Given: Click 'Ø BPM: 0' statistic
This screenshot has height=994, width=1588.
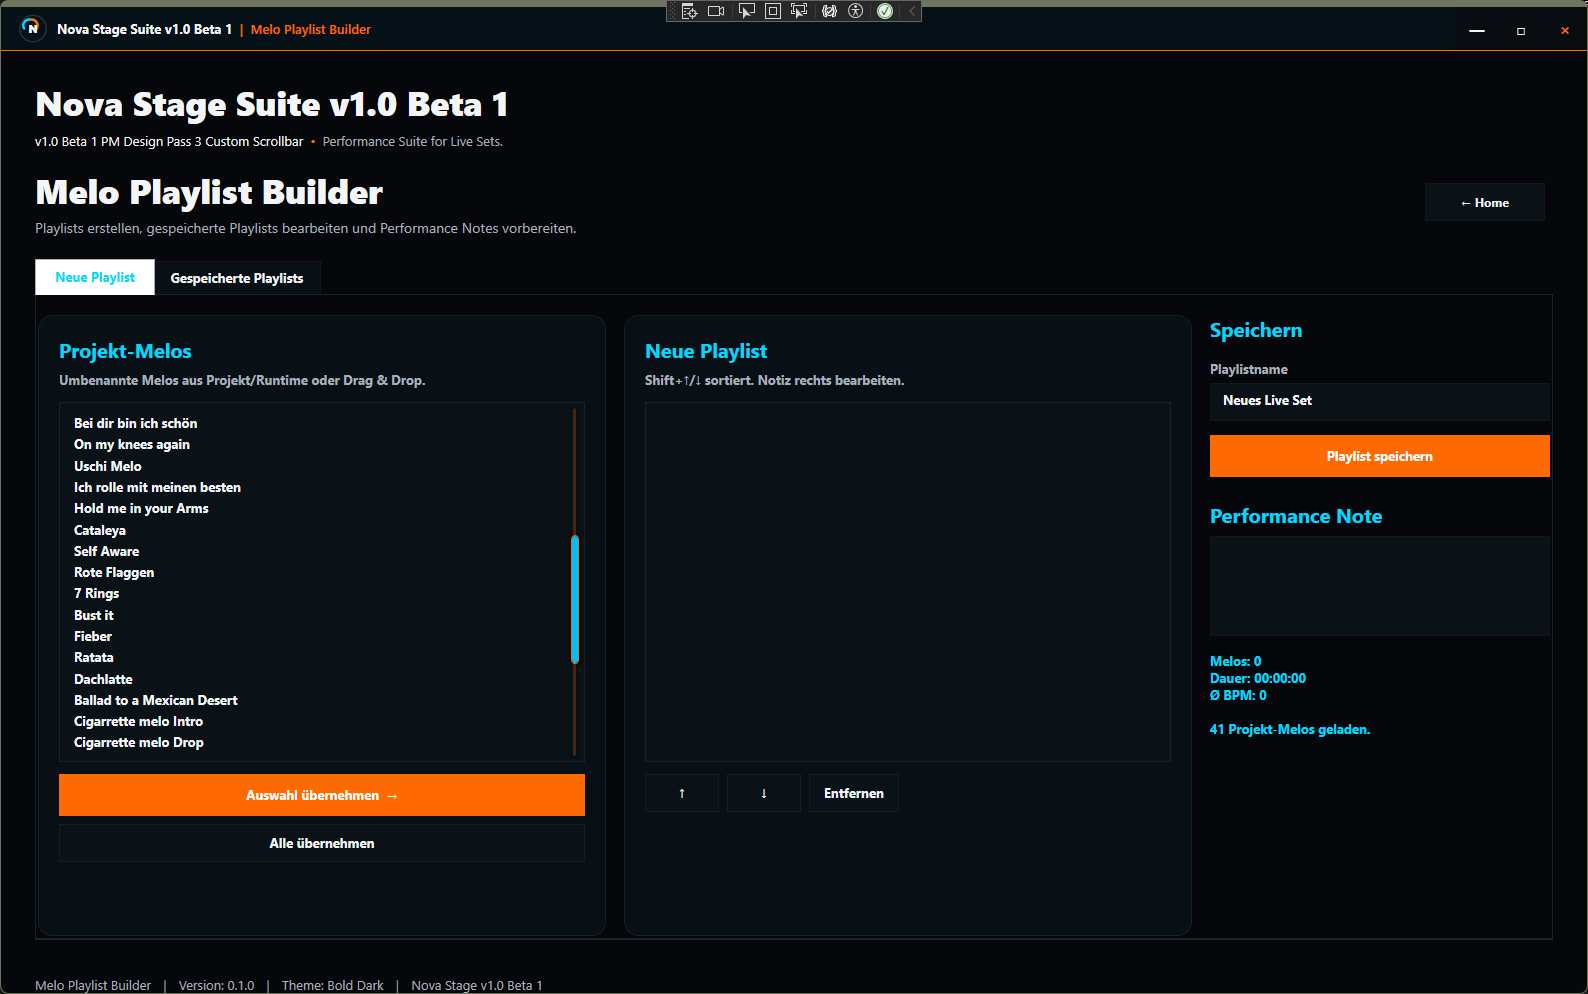Looking at the screenshot, I should coord(1238,695).
